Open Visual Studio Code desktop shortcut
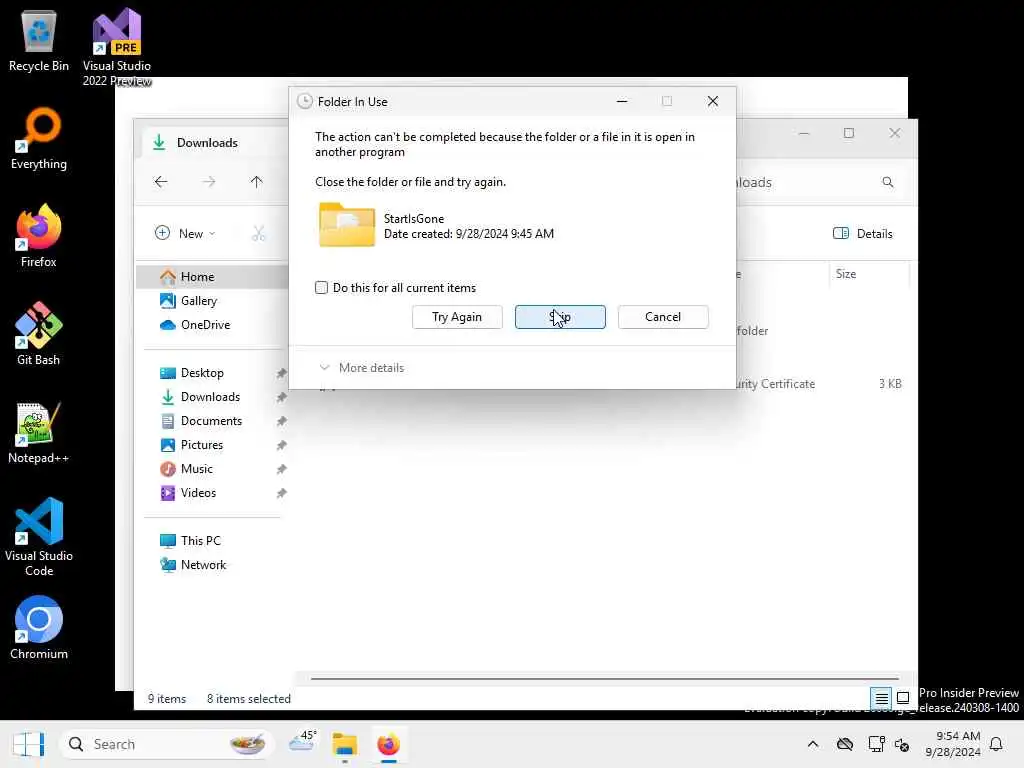1024x768 pixels. tap(39, 537)
